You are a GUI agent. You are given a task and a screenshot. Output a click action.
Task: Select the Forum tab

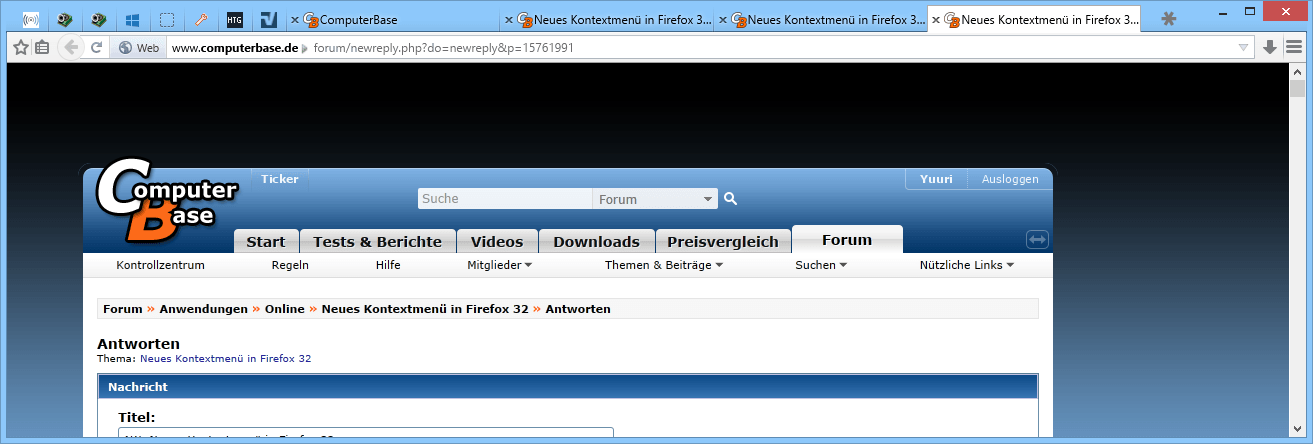847,240
